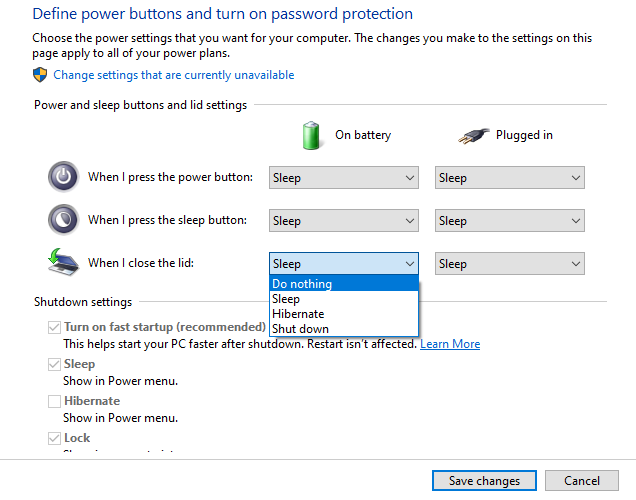Click the power plug icon

pyautogui.click(x=473, y=136)
